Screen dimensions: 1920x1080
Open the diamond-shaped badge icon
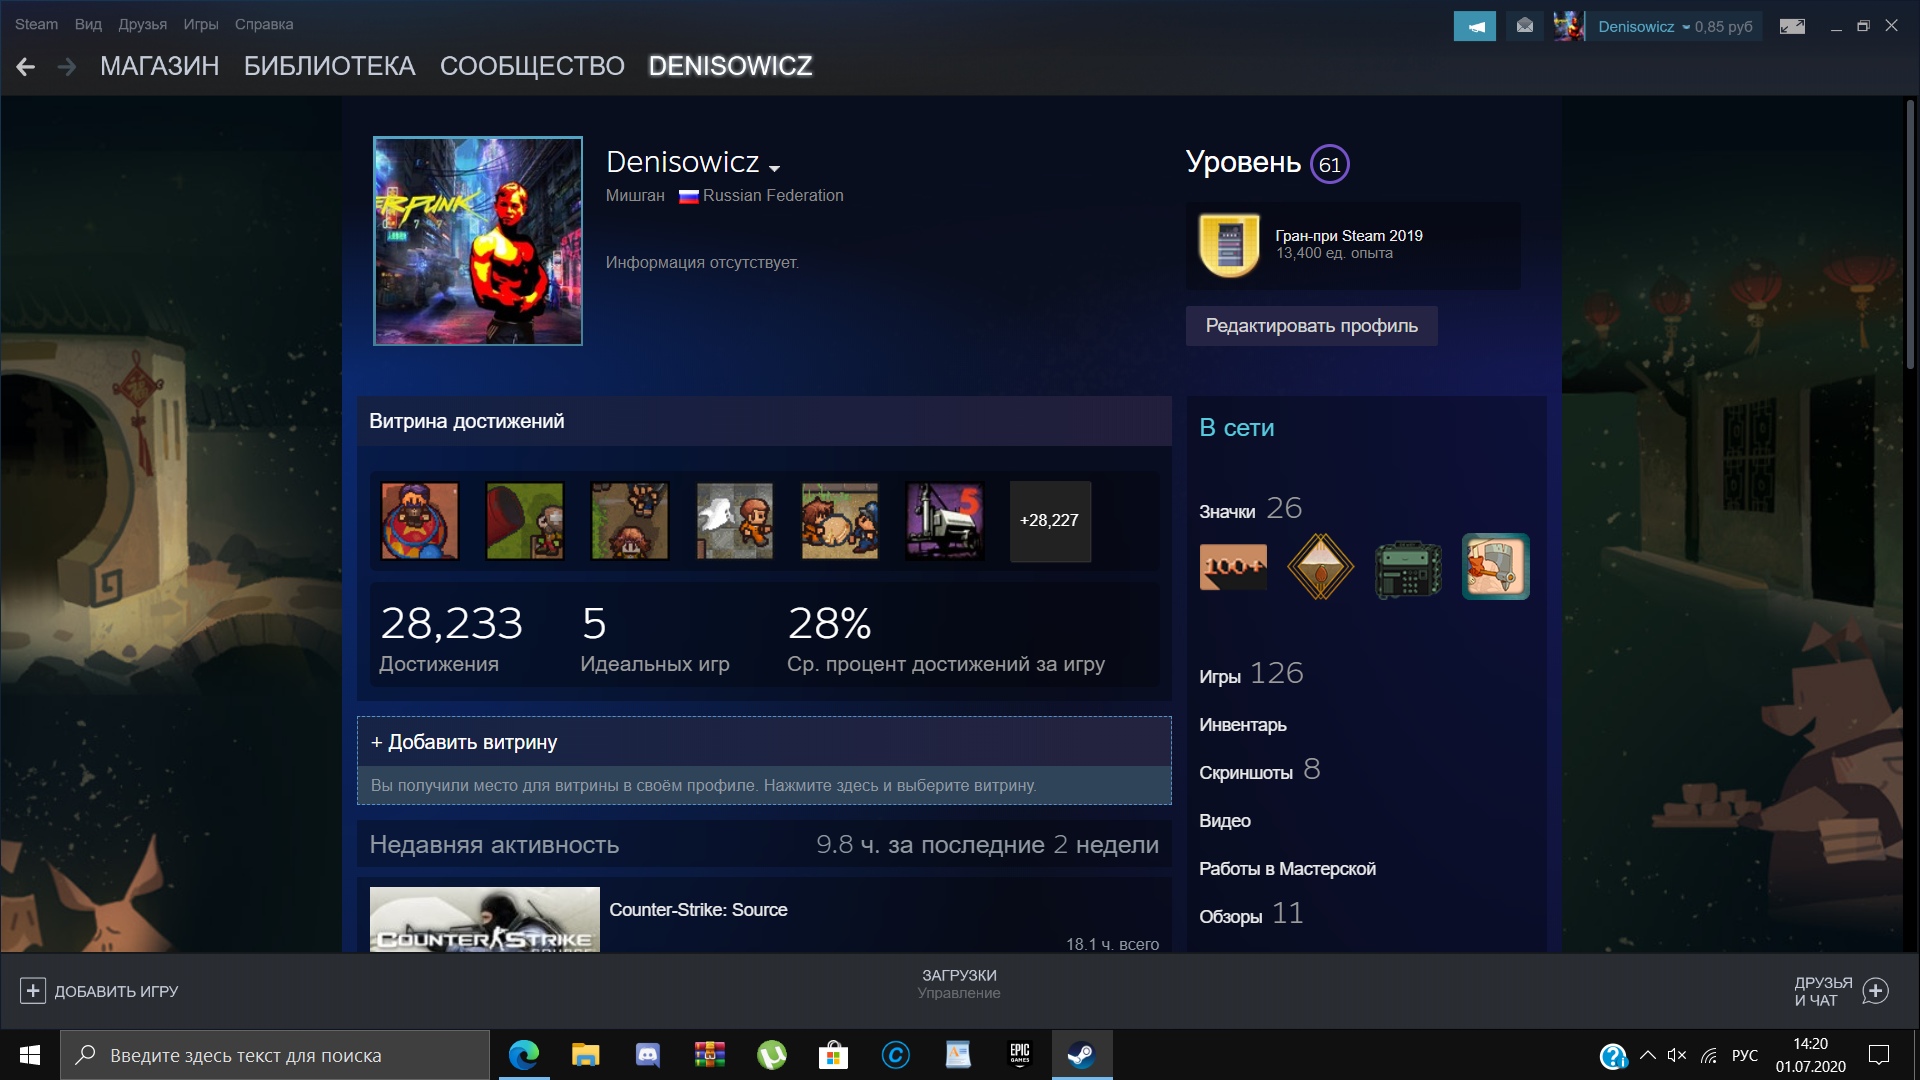click(x=1320, y=567)
